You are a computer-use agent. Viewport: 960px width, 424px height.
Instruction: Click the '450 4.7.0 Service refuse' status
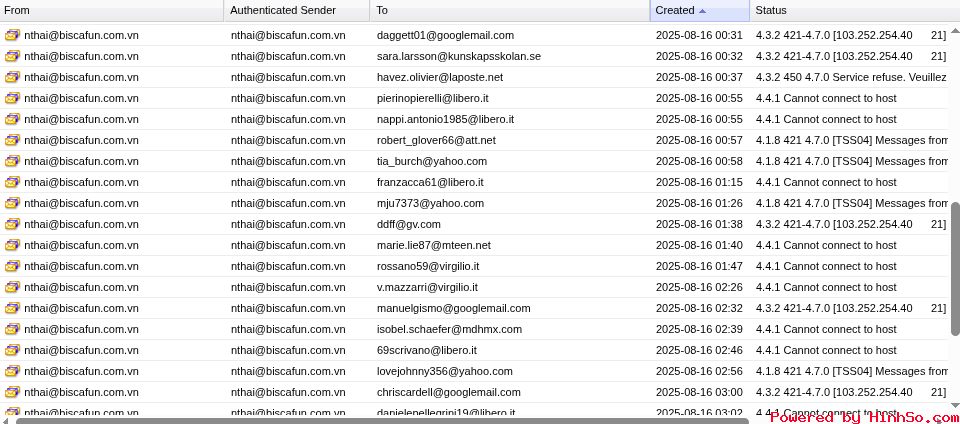pos(851,77)
